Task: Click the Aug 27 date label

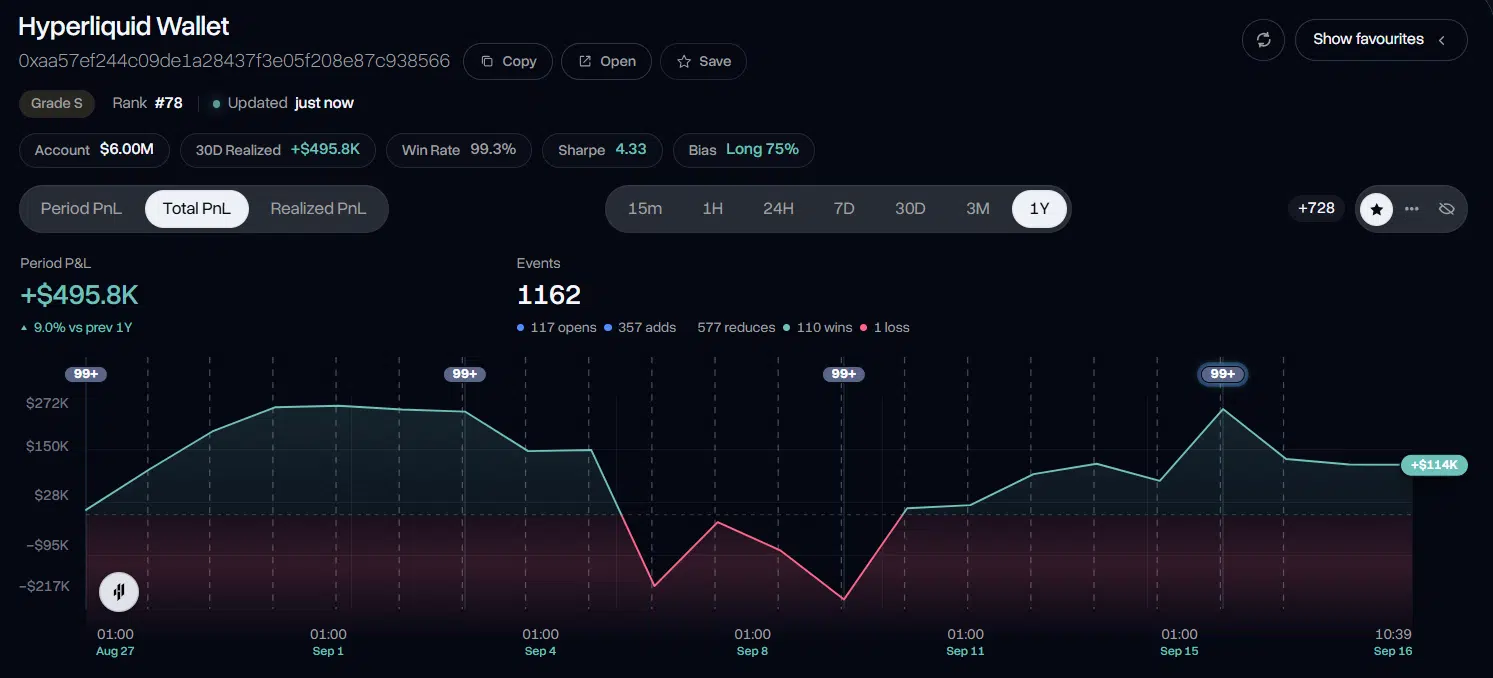Action: [x=115, y=651]
